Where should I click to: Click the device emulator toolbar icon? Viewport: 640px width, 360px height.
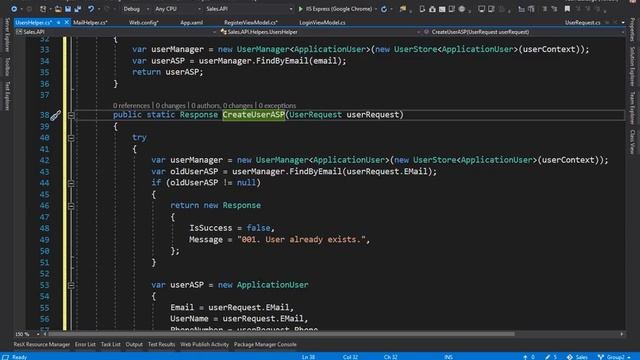click(x=422, y=9)
